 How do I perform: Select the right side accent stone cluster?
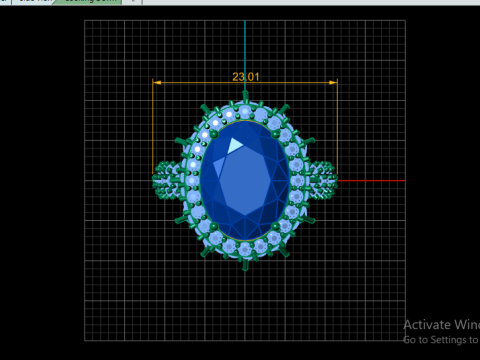(x=323, y=181)
